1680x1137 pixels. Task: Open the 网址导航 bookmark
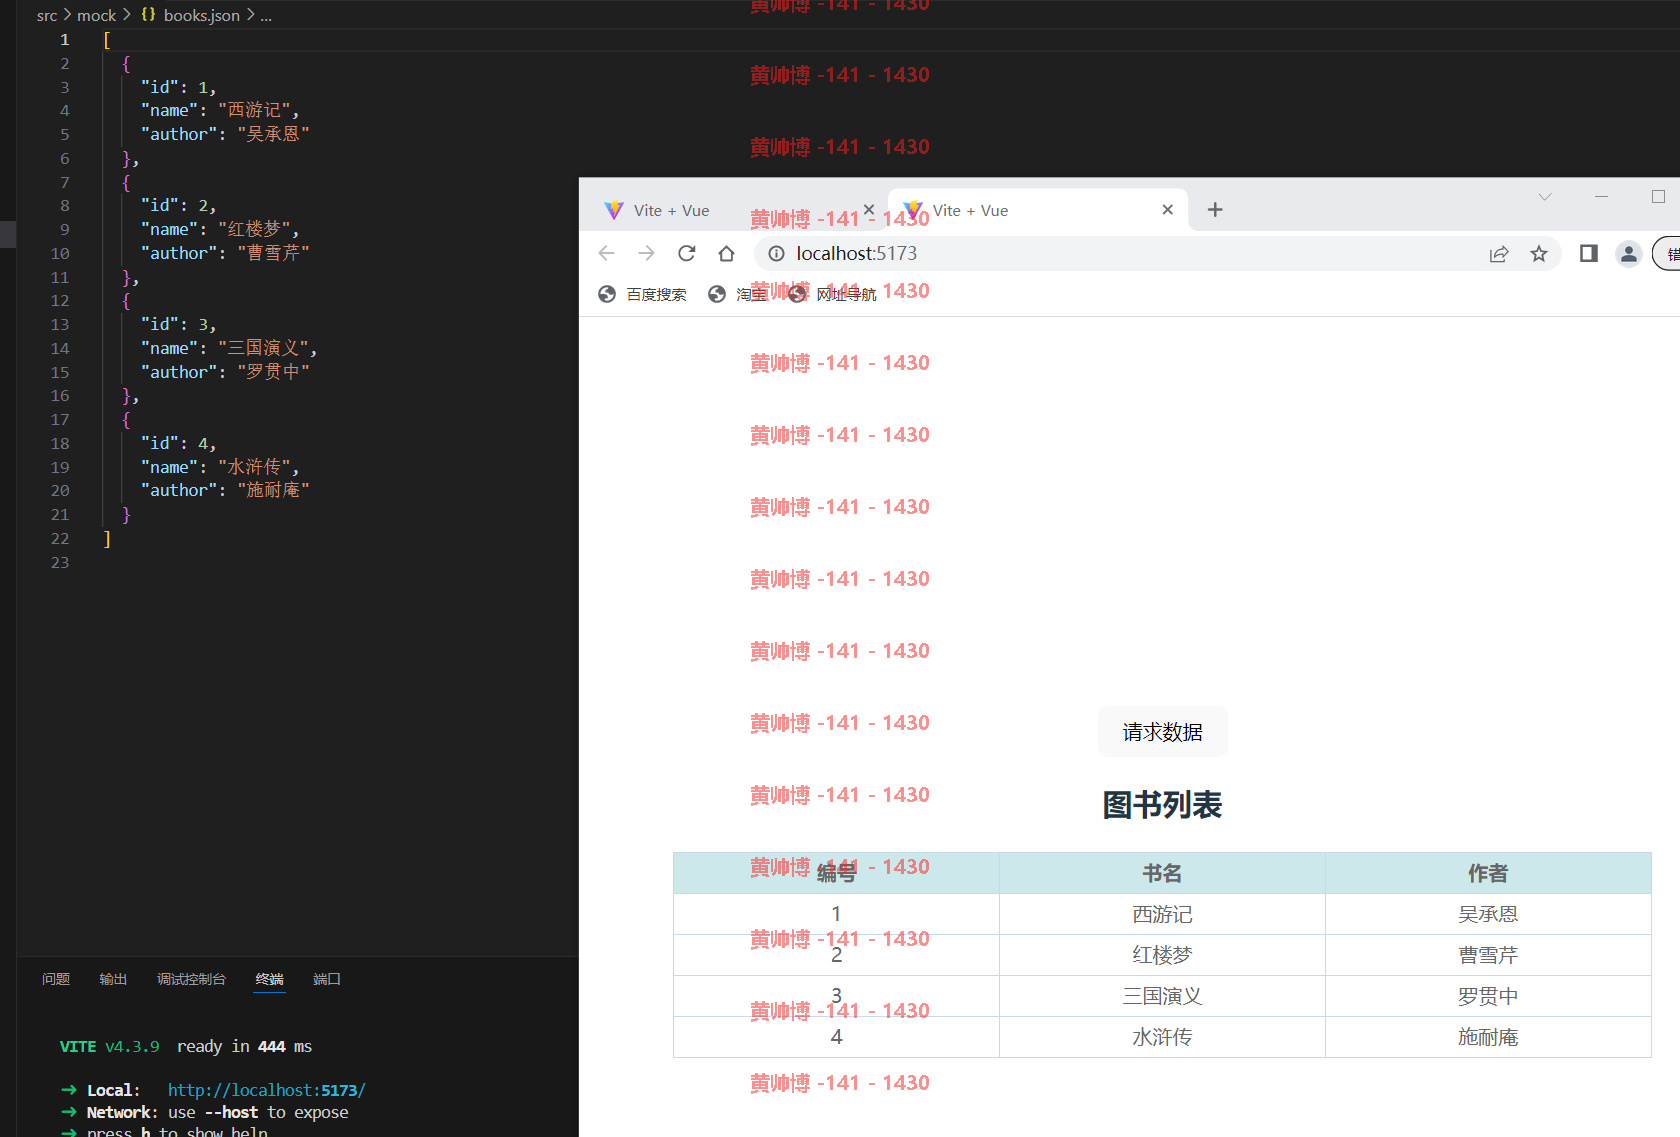coord(832,294)
